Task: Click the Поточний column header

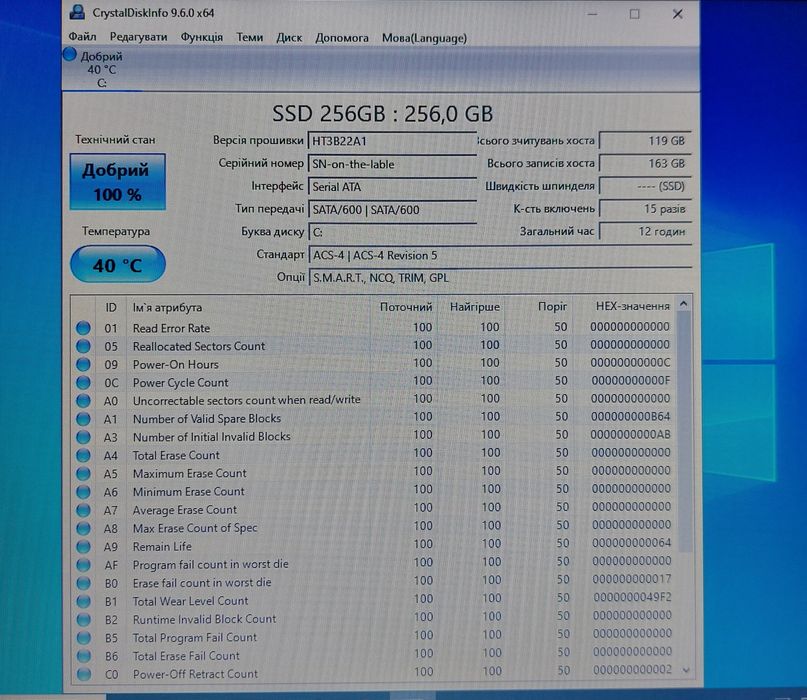Action: [405, 307]
